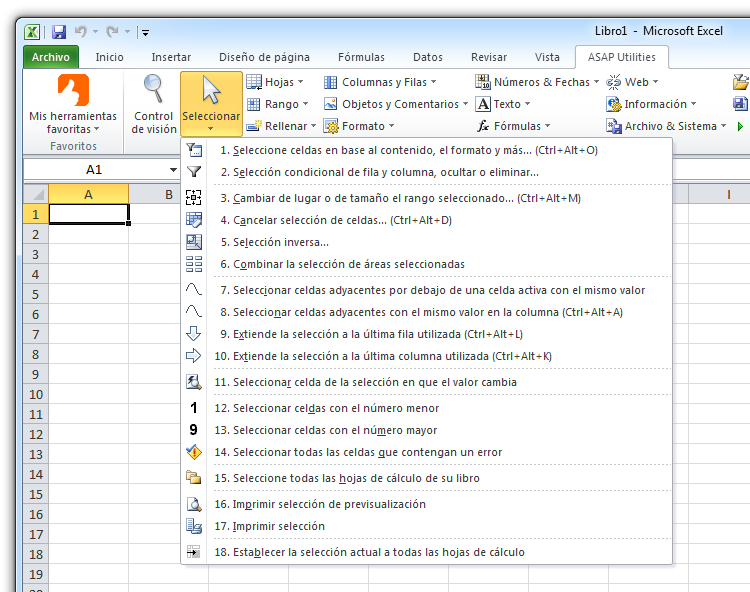Screen dimensions: 750x592
Task: Select row 5 header
Action: coord(36,295)
